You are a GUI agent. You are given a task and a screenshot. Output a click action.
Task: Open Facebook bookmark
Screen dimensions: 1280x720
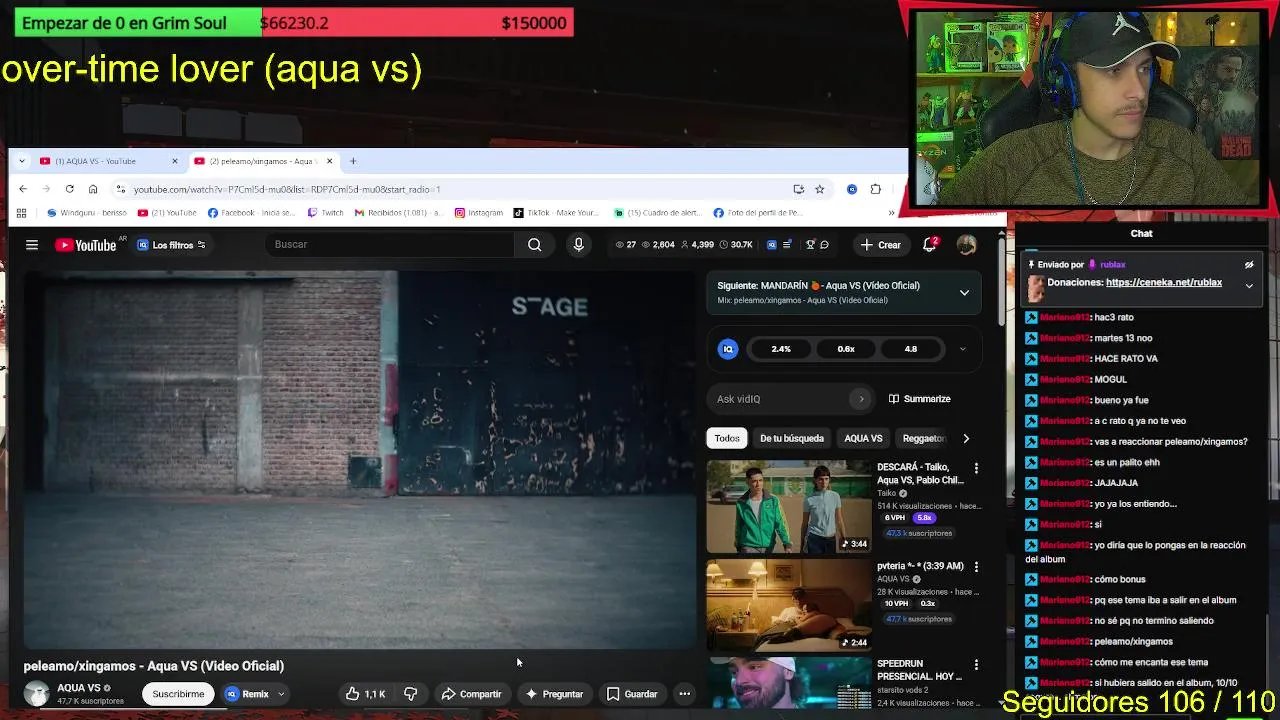point(251,213)
